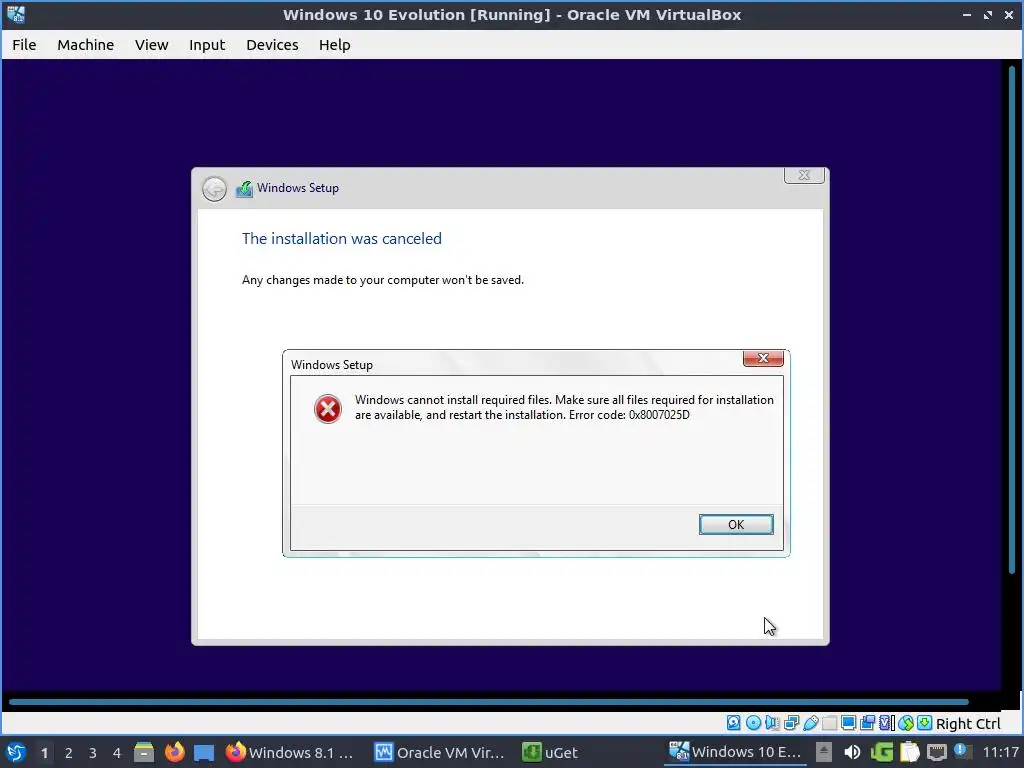1024x768 pixels.
Task: Click the show desktop taskbar icon
Action: [204, 752]
